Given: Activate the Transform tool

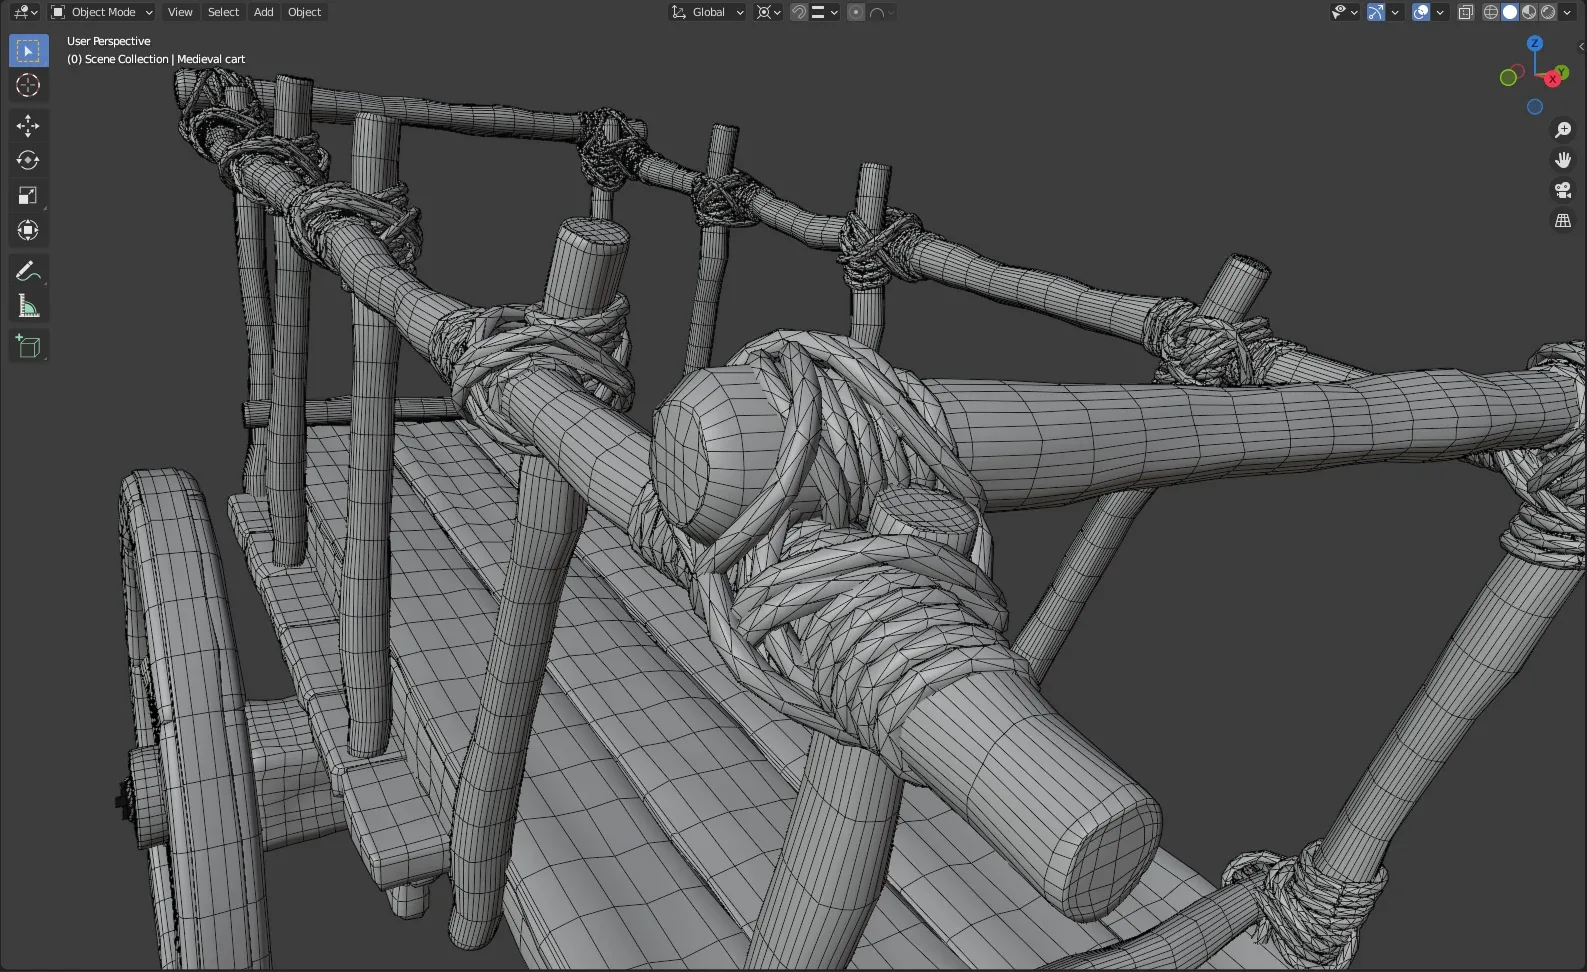Looking at the screenshot, I should point(28,230).
